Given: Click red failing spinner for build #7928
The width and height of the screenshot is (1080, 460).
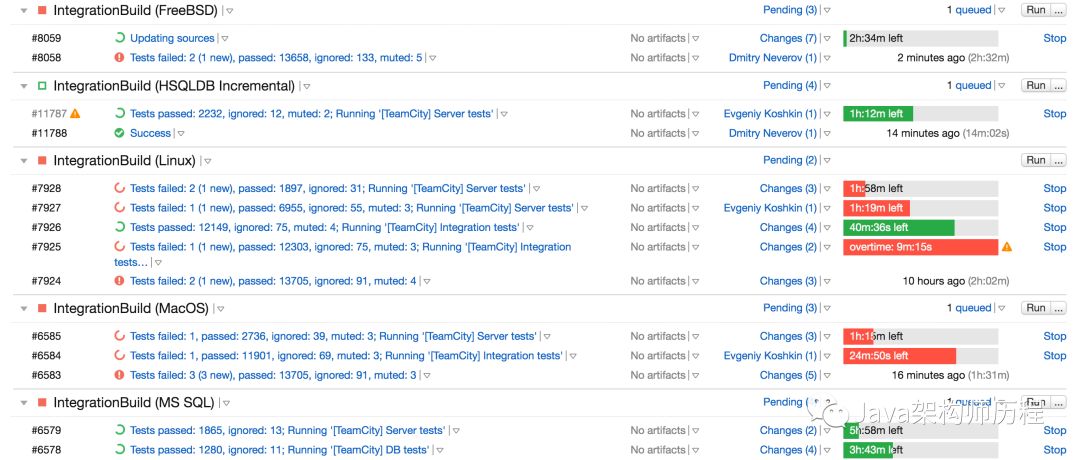Looking at the screenshot, I should (x=119, y=189).
